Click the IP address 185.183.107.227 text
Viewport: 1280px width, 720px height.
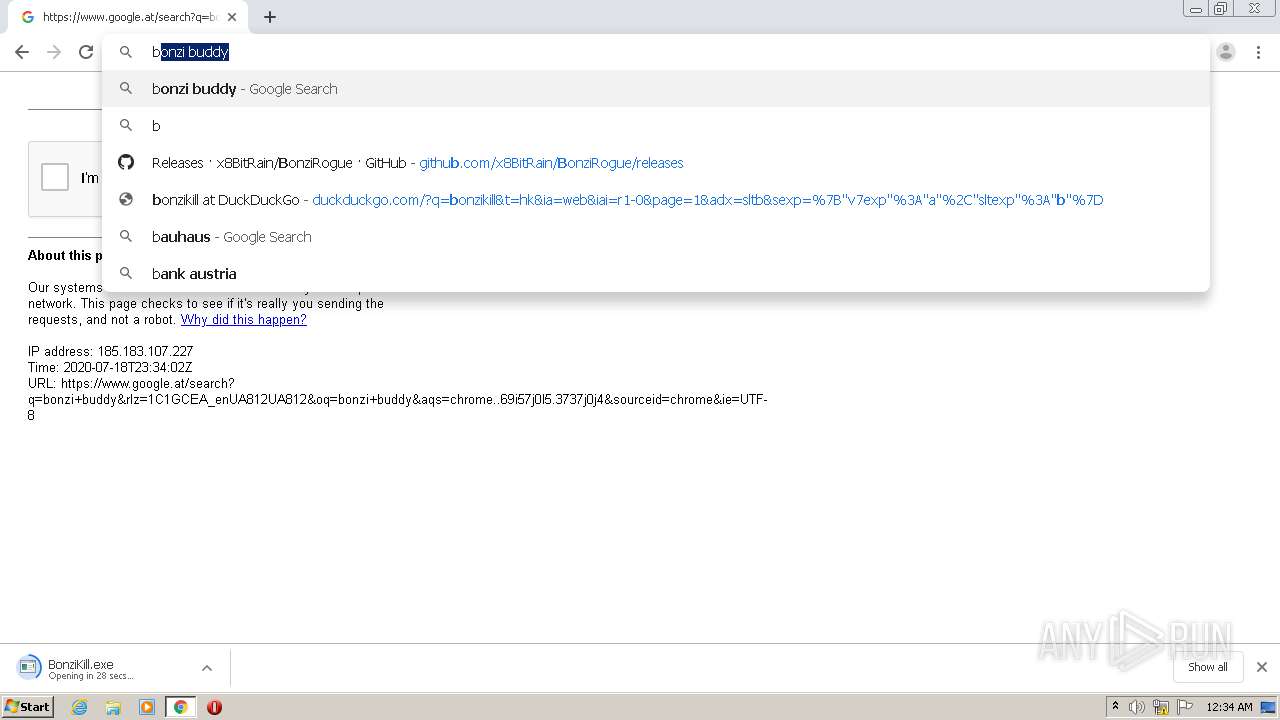pyautogui.click(x=110, y=352)
